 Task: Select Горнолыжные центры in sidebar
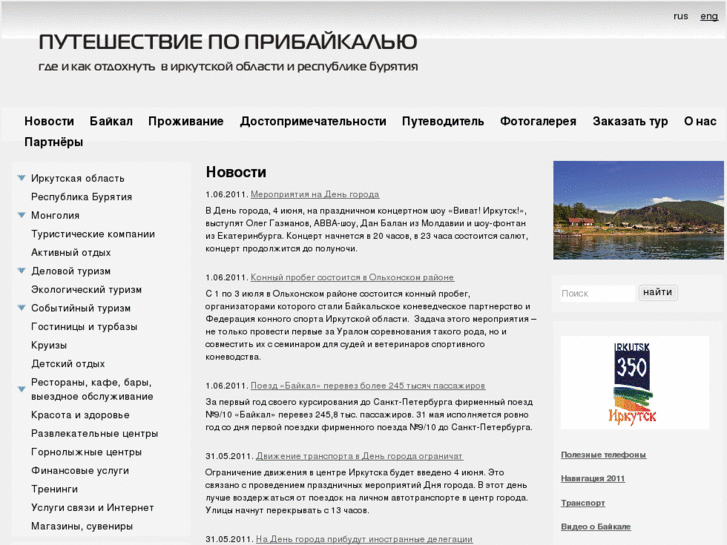86,452
